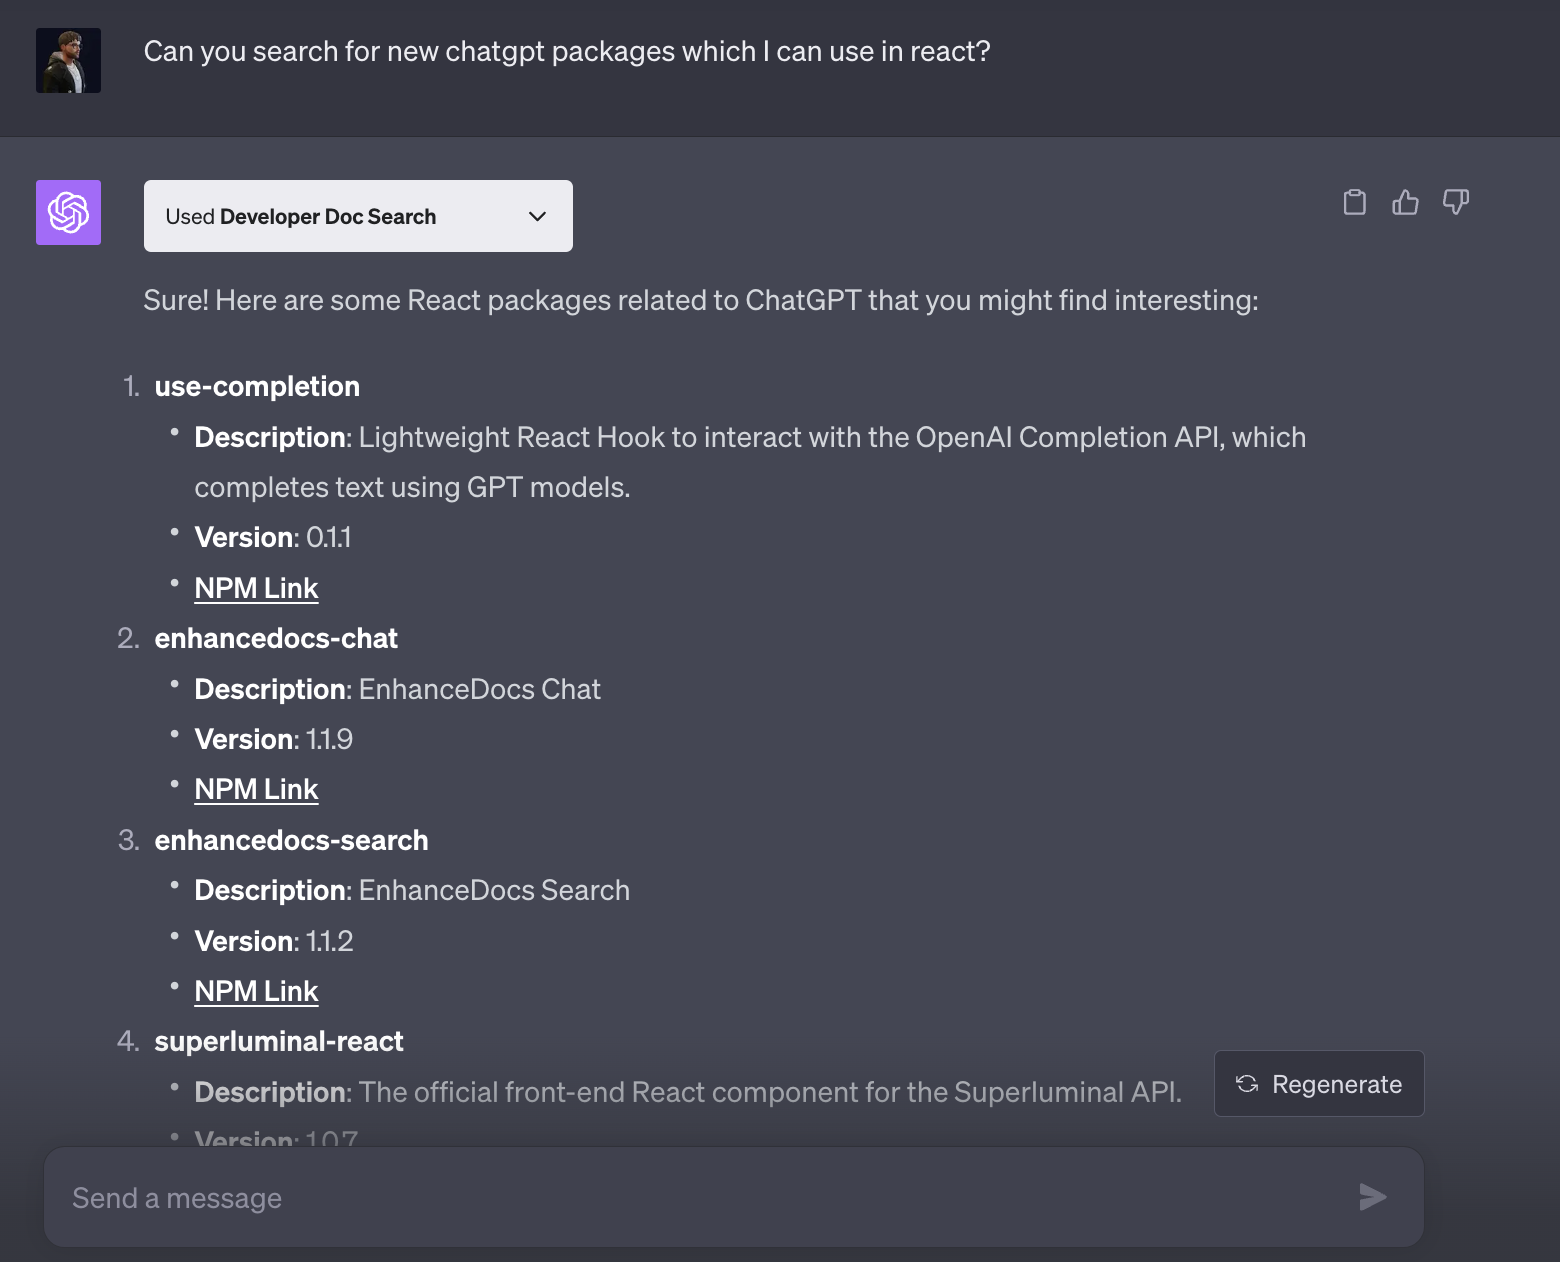This screenshot has width=1560, height=1262.
Task: Click the 'Lightweight React Hook' description text
Action: click(x=750, y=462)
